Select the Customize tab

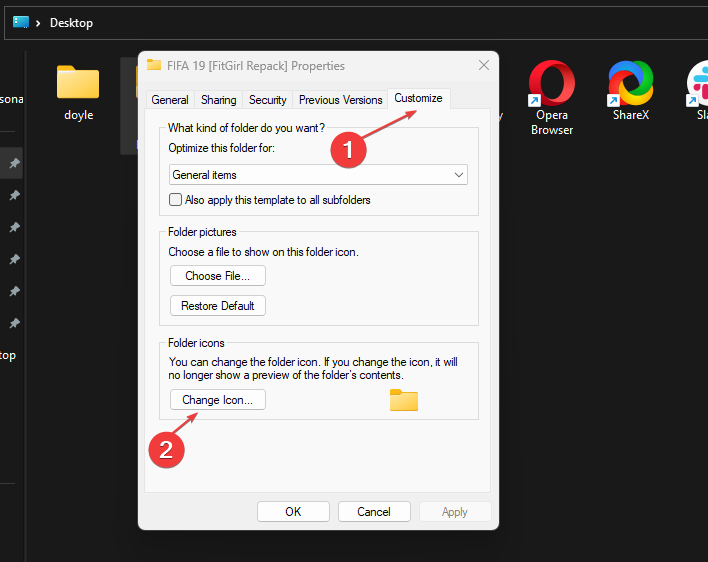(419, 98)
